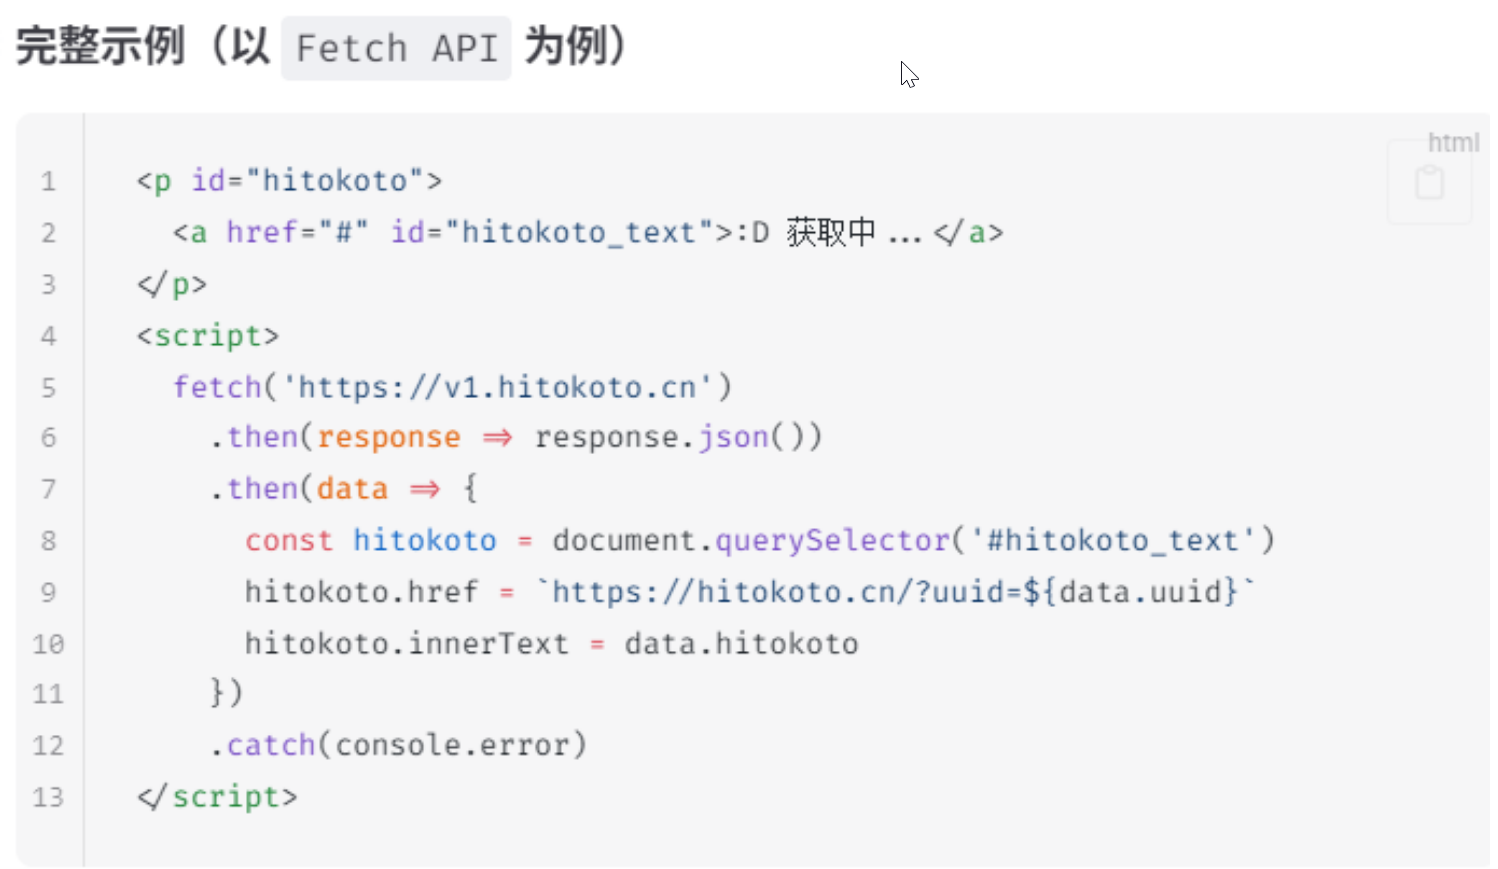Viewport: 1498px width, 869px height.
Task: Click the copy code clipboard icon
Action: click(x=1429, y=183)
